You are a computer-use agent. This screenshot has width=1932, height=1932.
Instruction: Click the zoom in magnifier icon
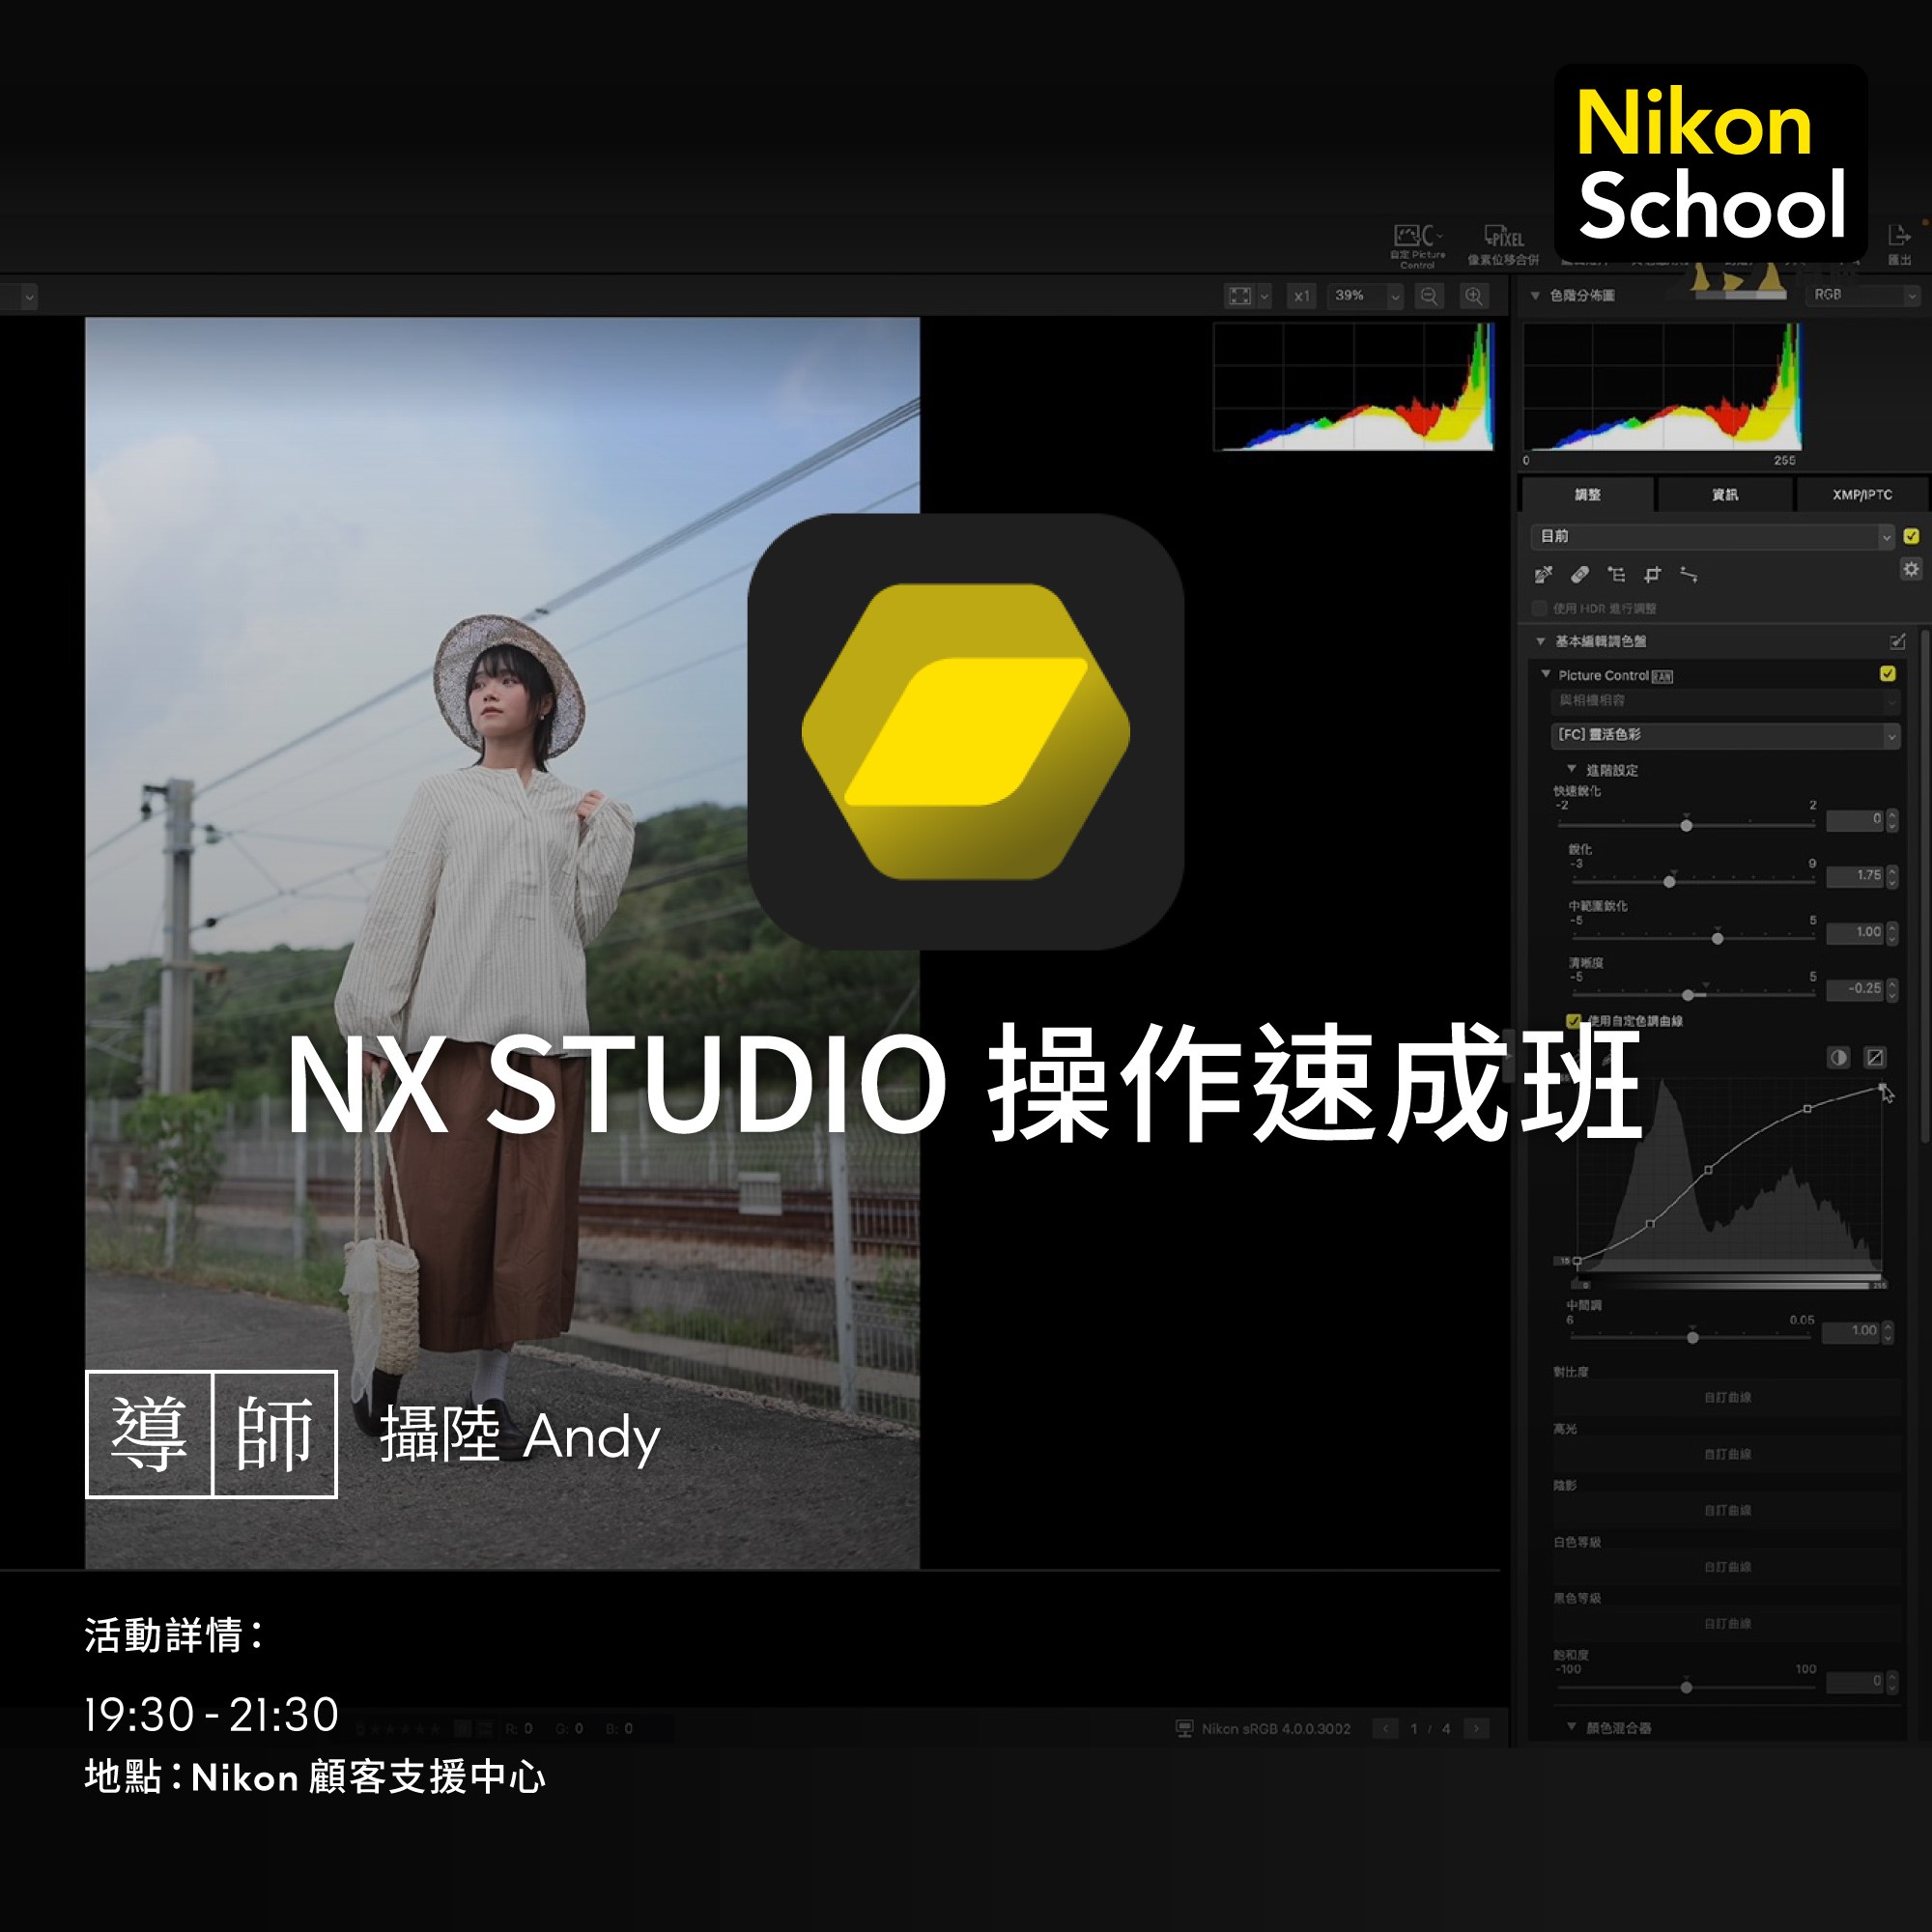(1473, 296)
